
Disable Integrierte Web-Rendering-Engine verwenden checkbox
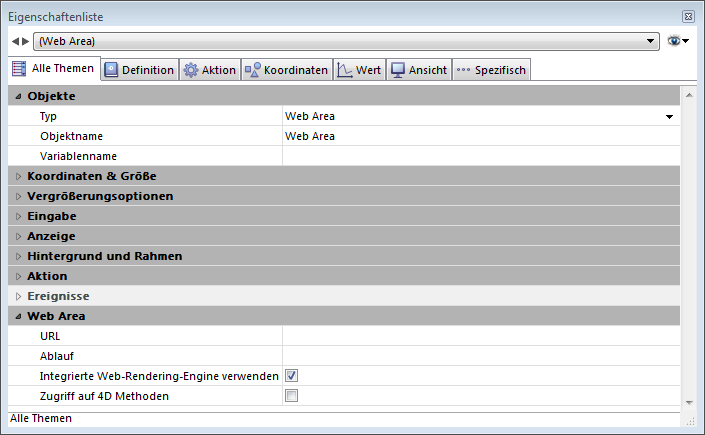click(291, 376)
